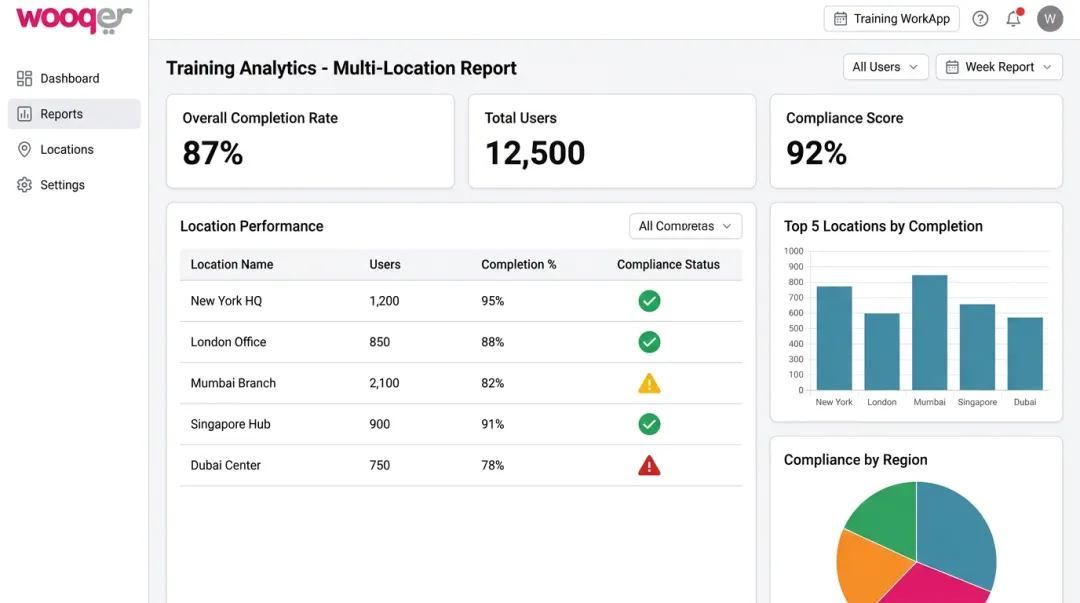Click the 95% completion value
Viewport: 1080px width, 603px height.
tap(492, 301)
